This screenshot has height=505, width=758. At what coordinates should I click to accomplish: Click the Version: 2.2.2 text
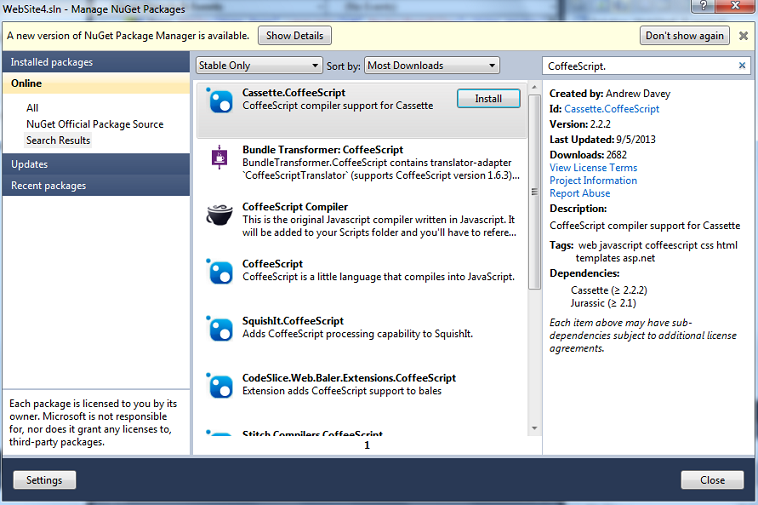click(580, 124)
